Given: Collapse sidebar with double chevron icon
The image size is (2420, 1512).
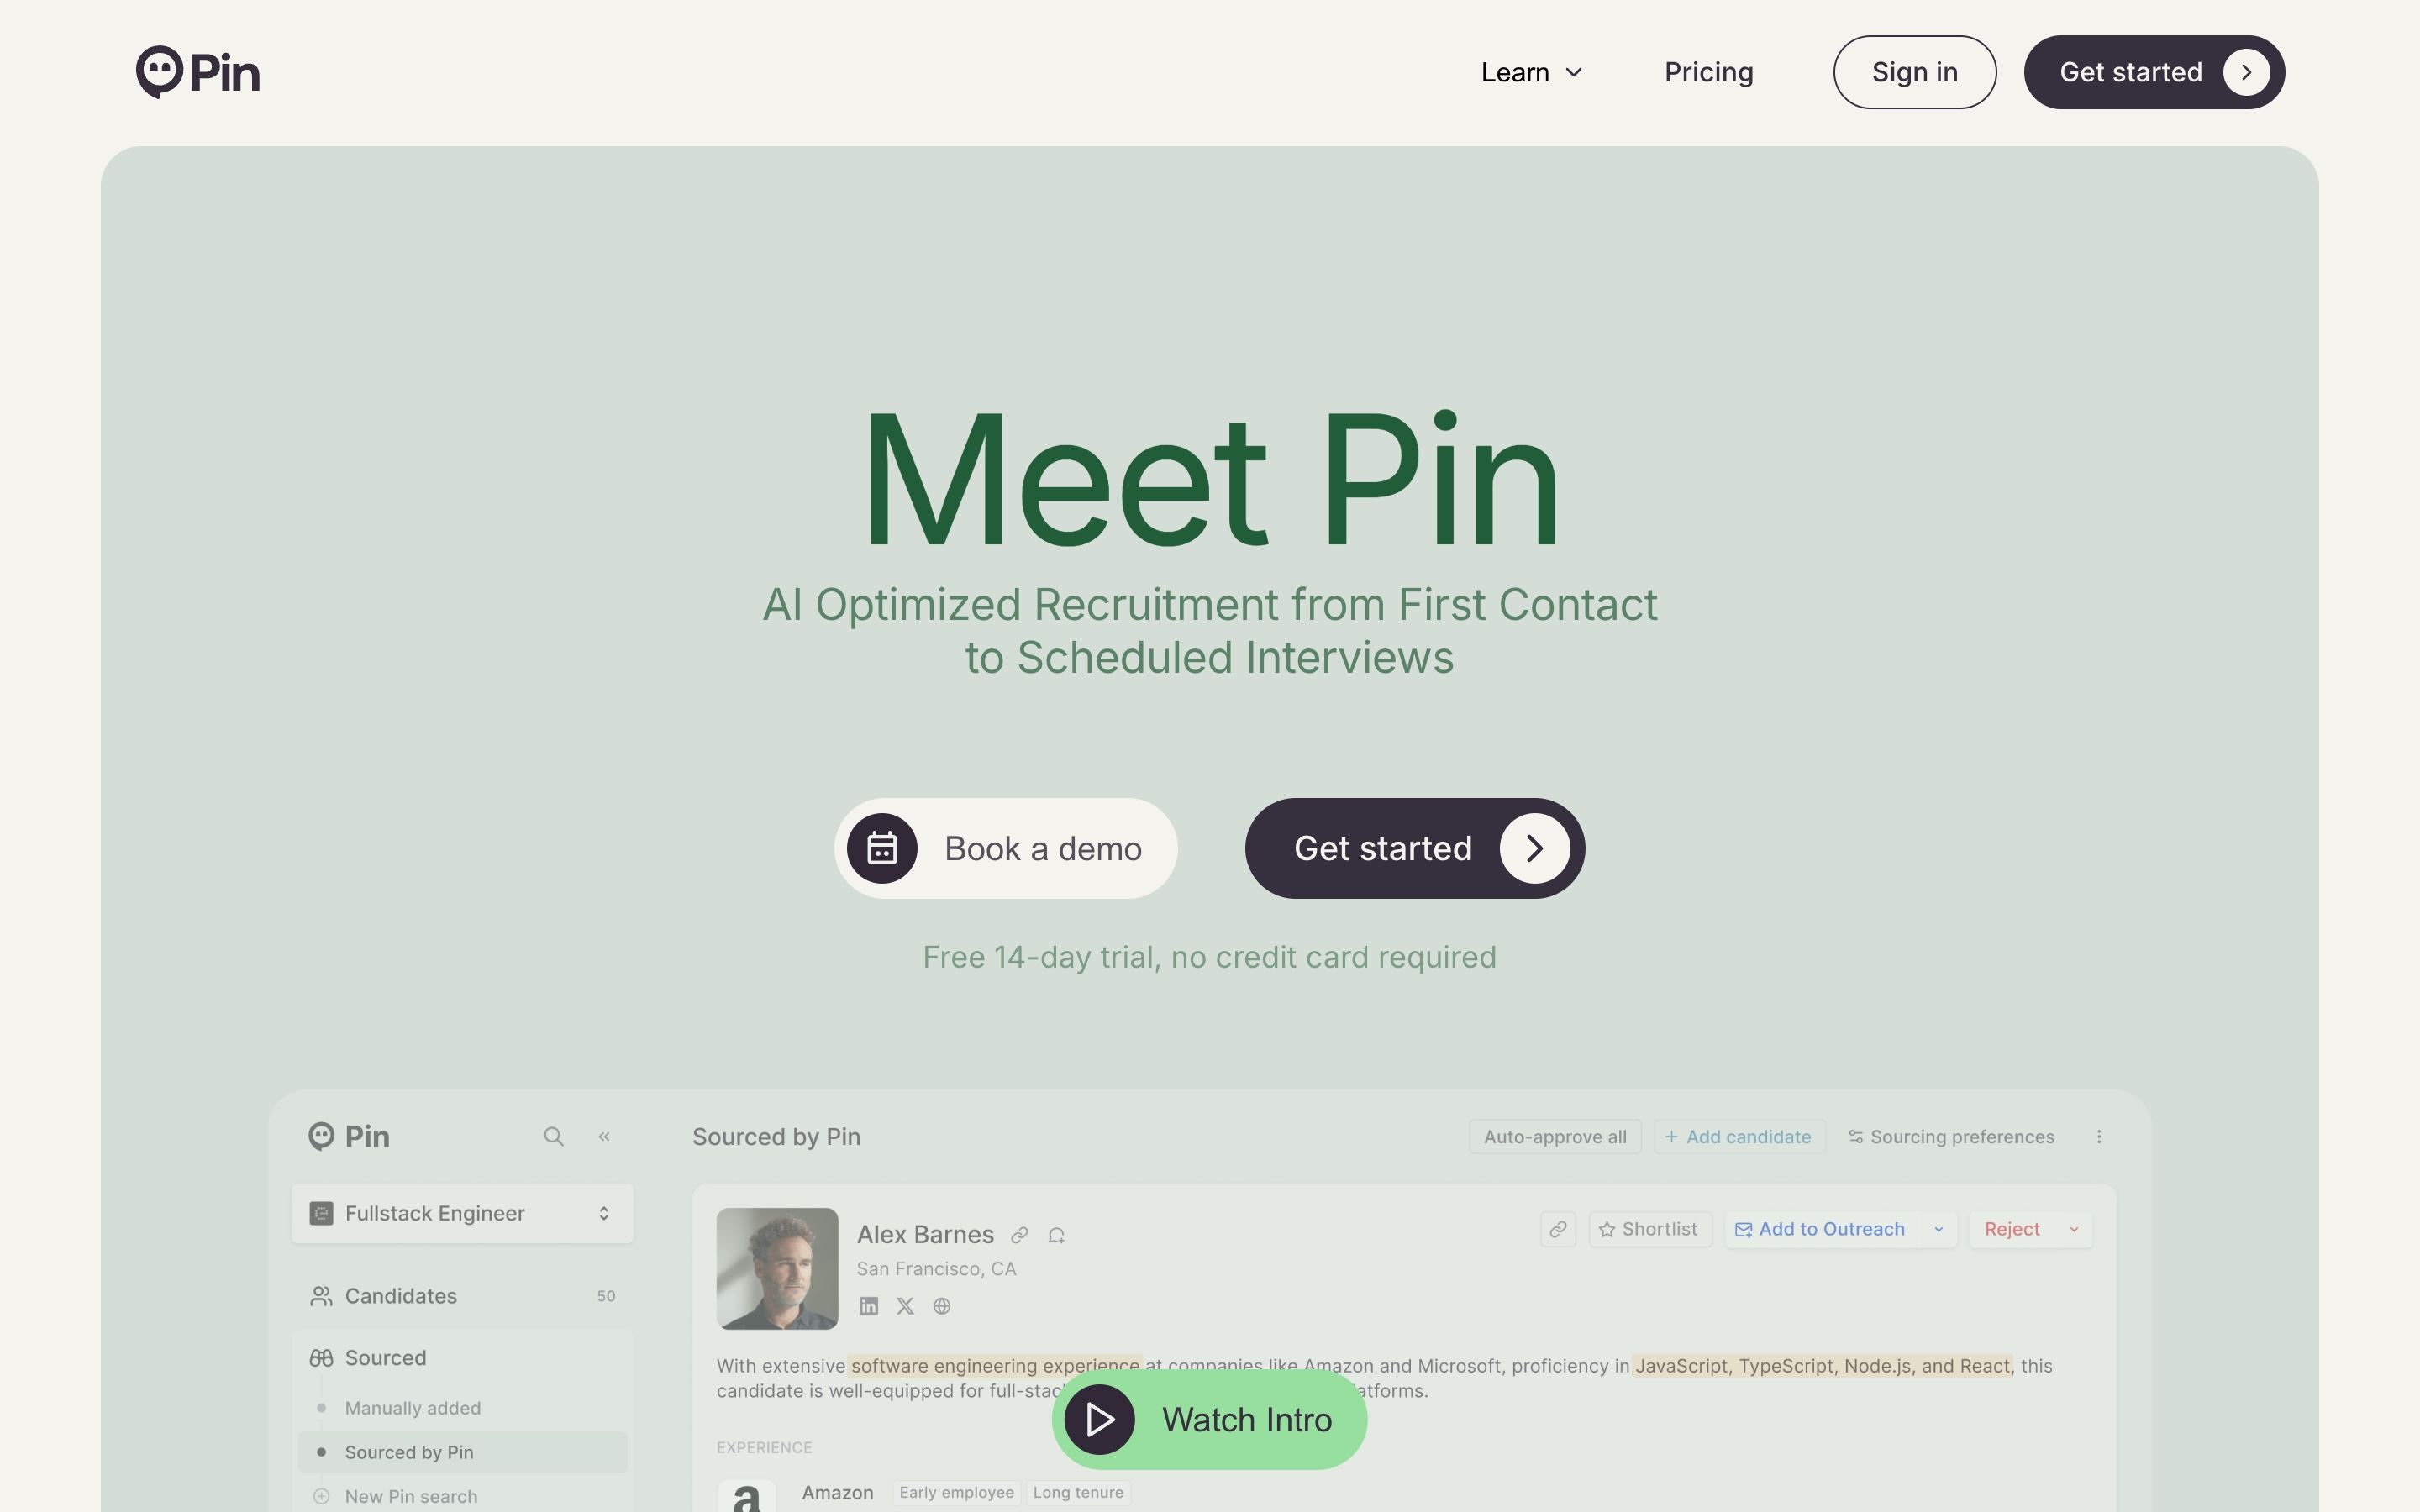Looking at the screenshot, I should point(604,1136).
